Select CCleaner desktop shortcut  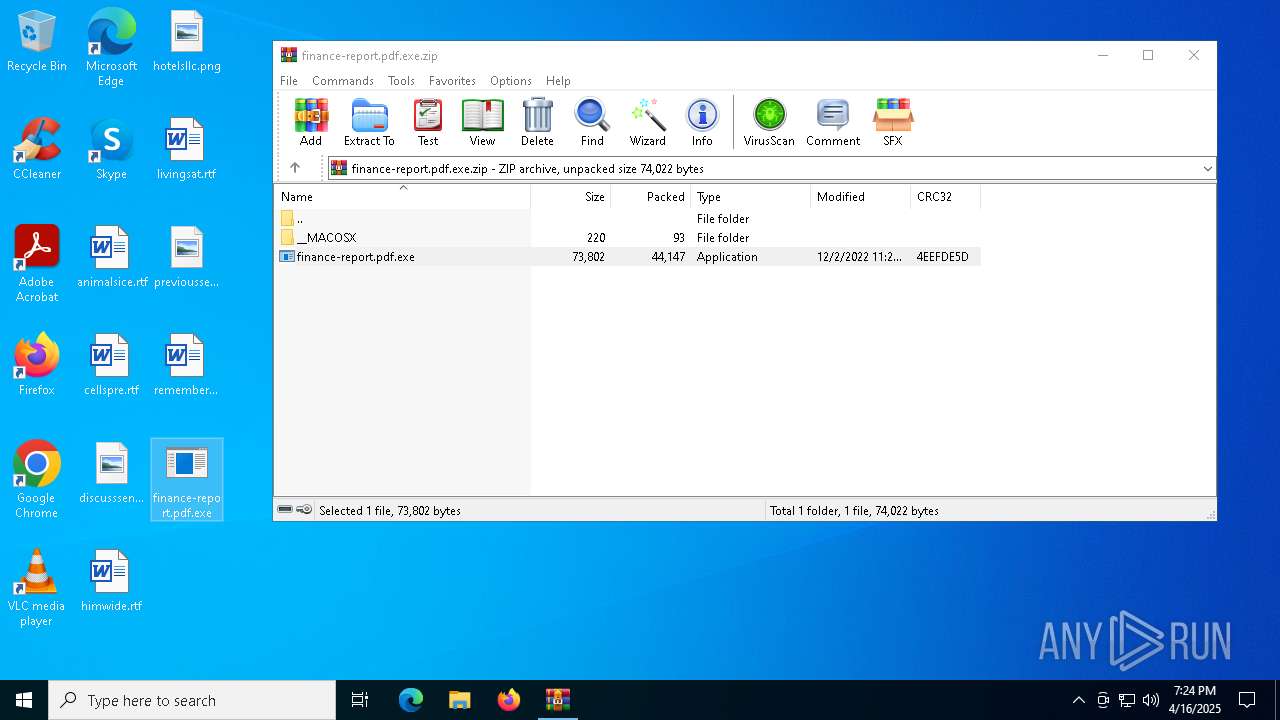click(37, 149)
